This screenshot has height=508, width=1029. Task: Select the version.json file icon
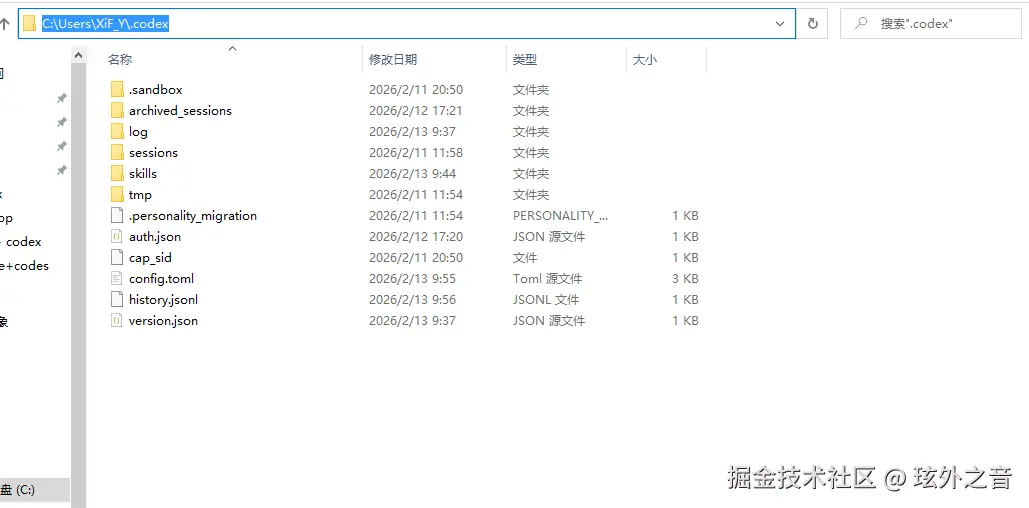click(117, 320)
